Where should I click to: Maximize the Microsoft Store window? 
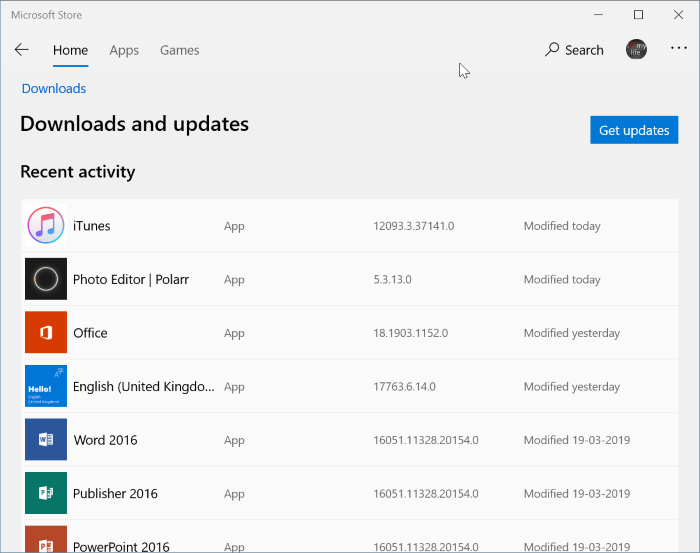pos(638,15)
